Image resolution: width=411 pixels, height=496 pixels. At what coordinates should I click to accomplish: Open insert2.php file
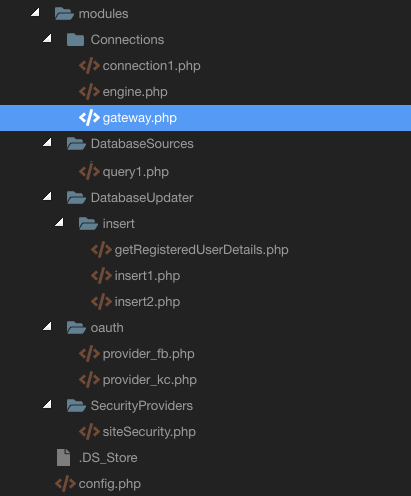(147, 302)
